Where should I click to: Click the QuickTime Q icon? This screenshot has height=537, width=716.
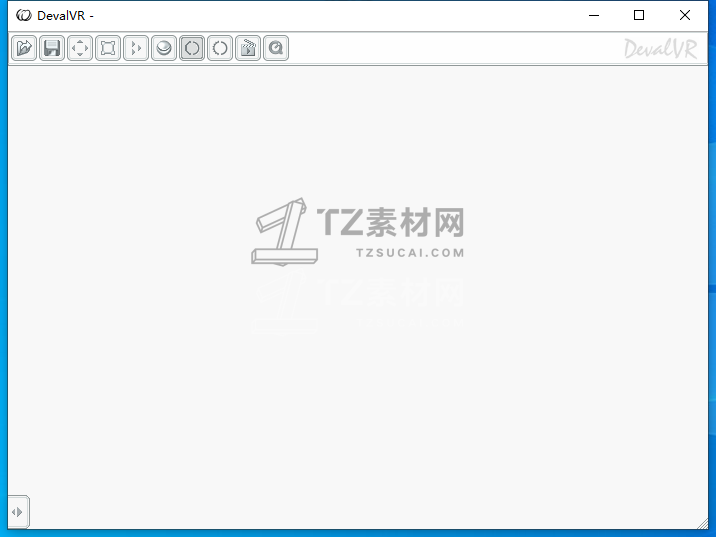coord(276,48)
